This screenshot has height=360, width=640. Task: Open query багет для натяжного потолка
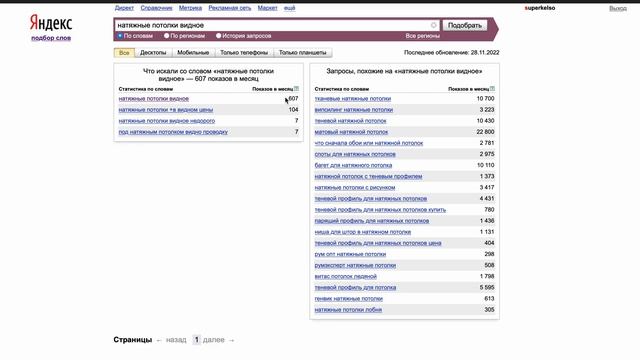pos(353,165)
